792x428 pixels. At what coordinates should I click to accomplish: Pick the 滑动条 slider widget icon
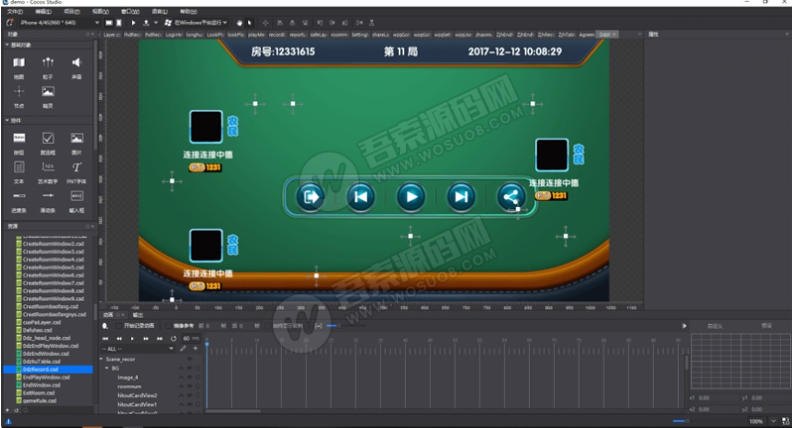tap(47, 196)
